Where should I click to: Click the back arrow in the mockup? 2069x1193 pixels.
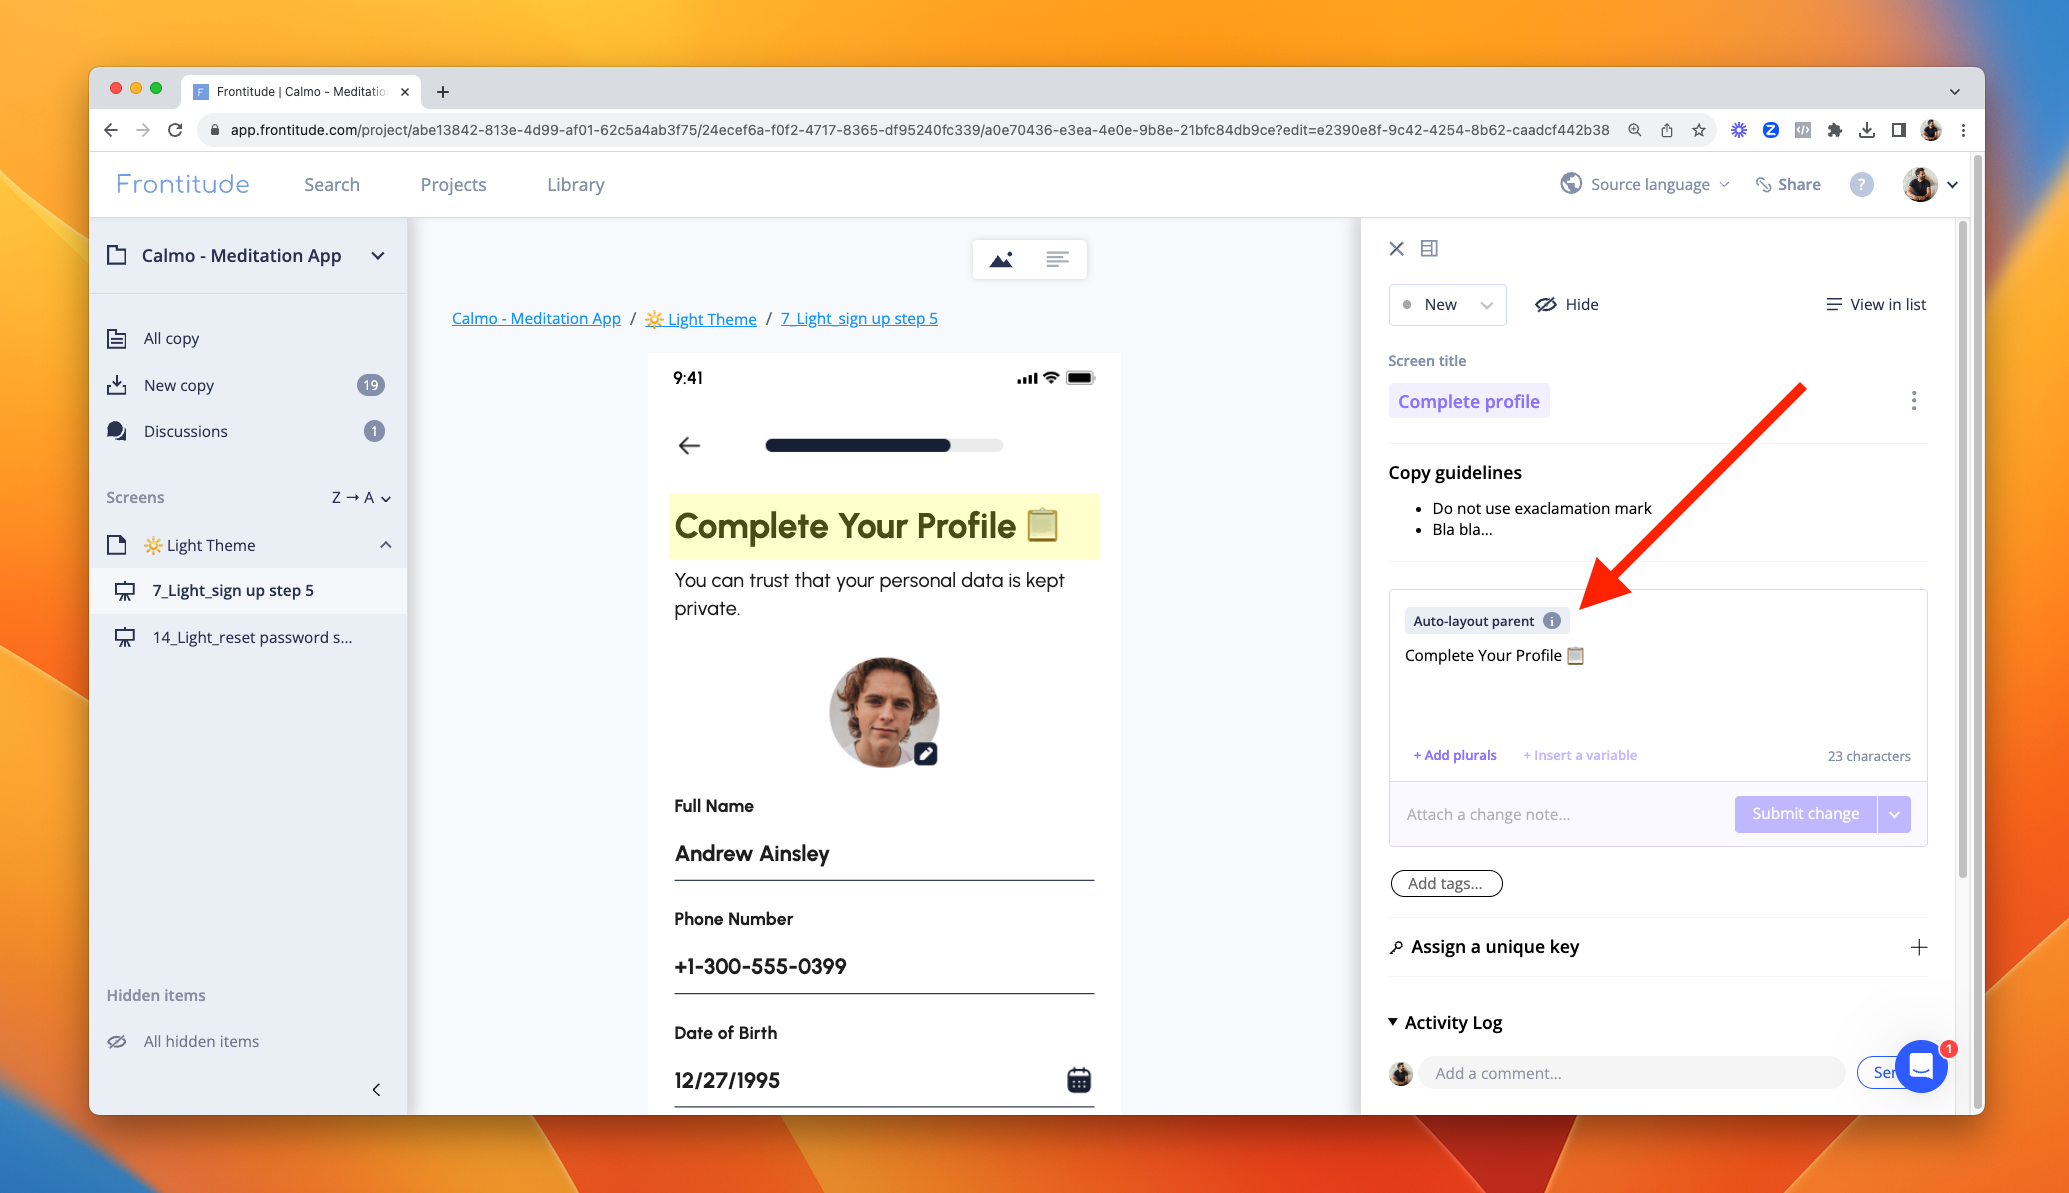(x=689, y=446)
